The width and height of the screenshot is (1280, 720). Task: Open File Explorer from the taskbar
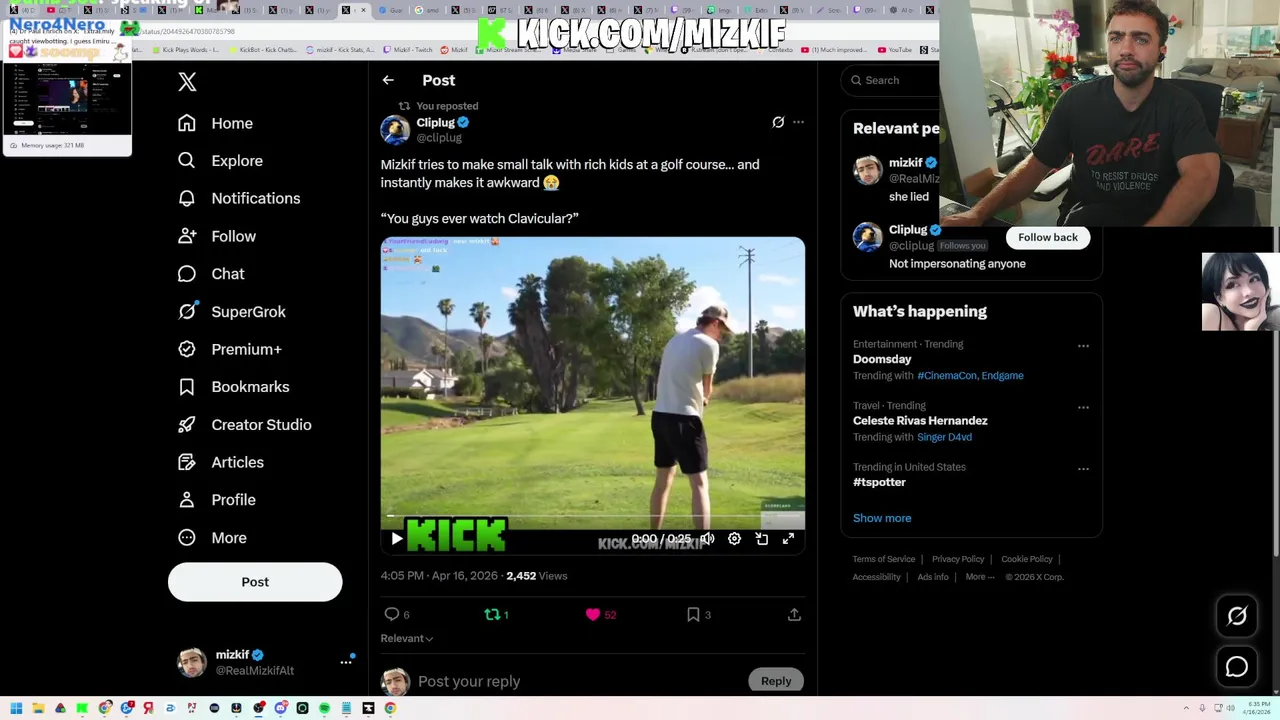pyautogui.click(x=38, y=708)
